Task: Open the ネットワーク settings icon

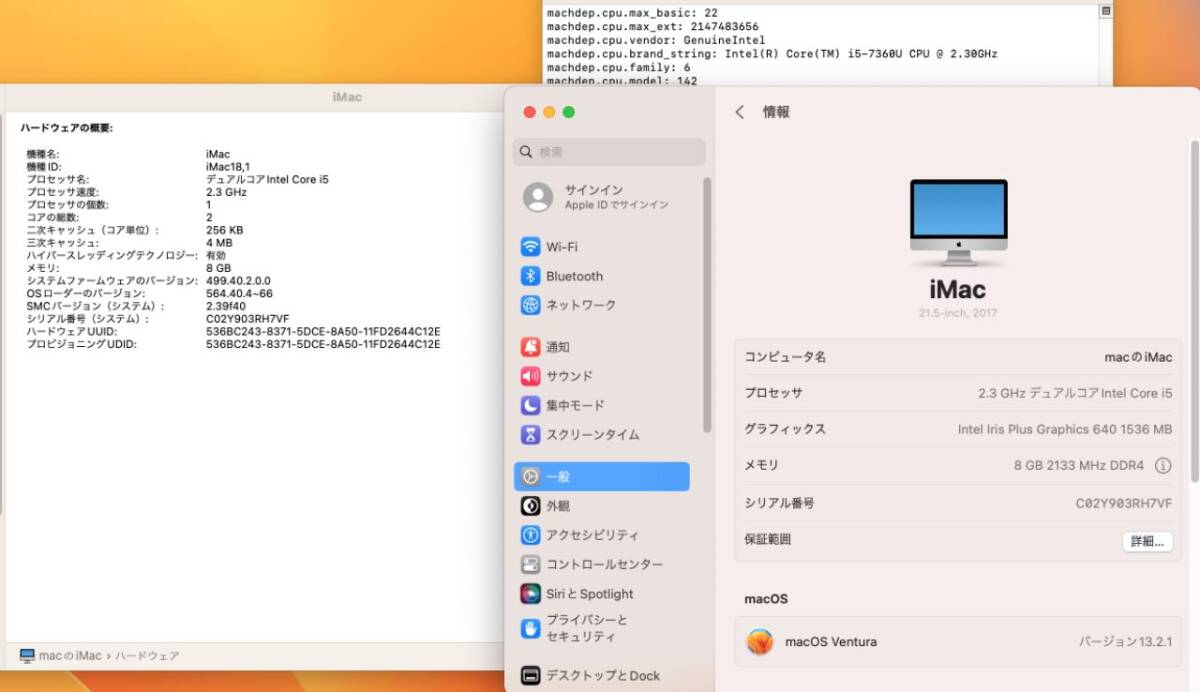Action: coord(580,305)
